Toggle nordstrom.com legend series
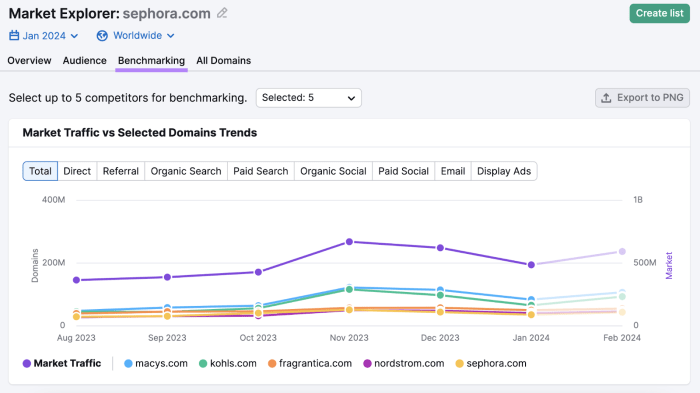 (x=404, y=364)
